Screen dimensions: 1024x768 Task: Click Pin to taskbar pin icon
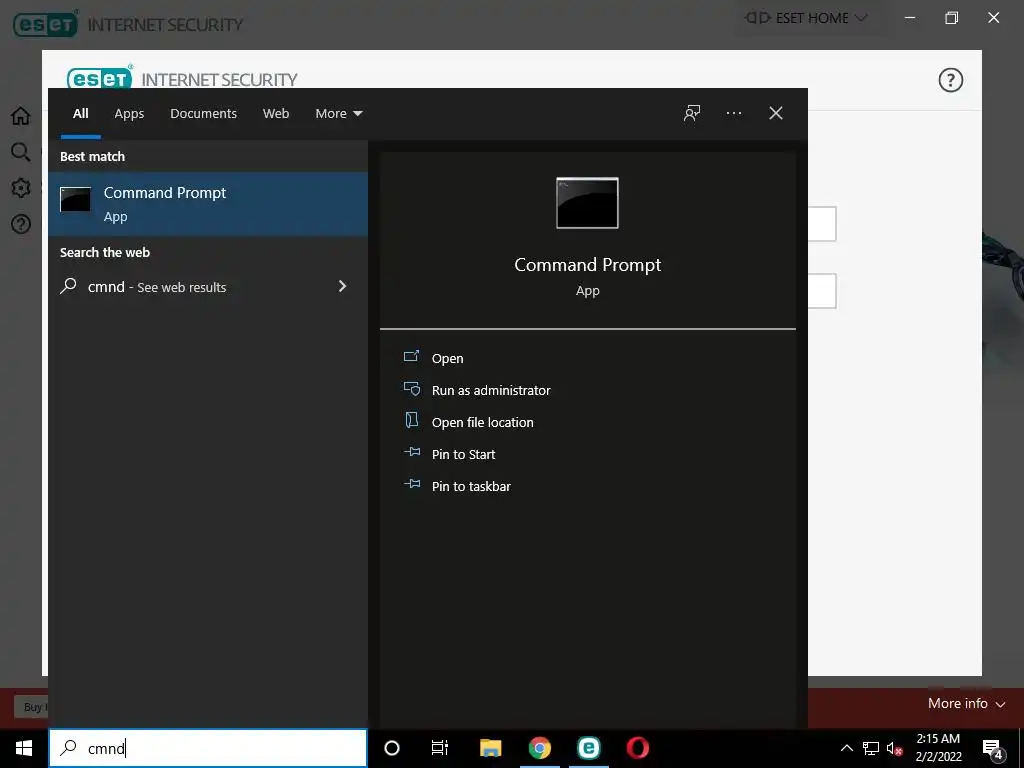tap(411, 484)
